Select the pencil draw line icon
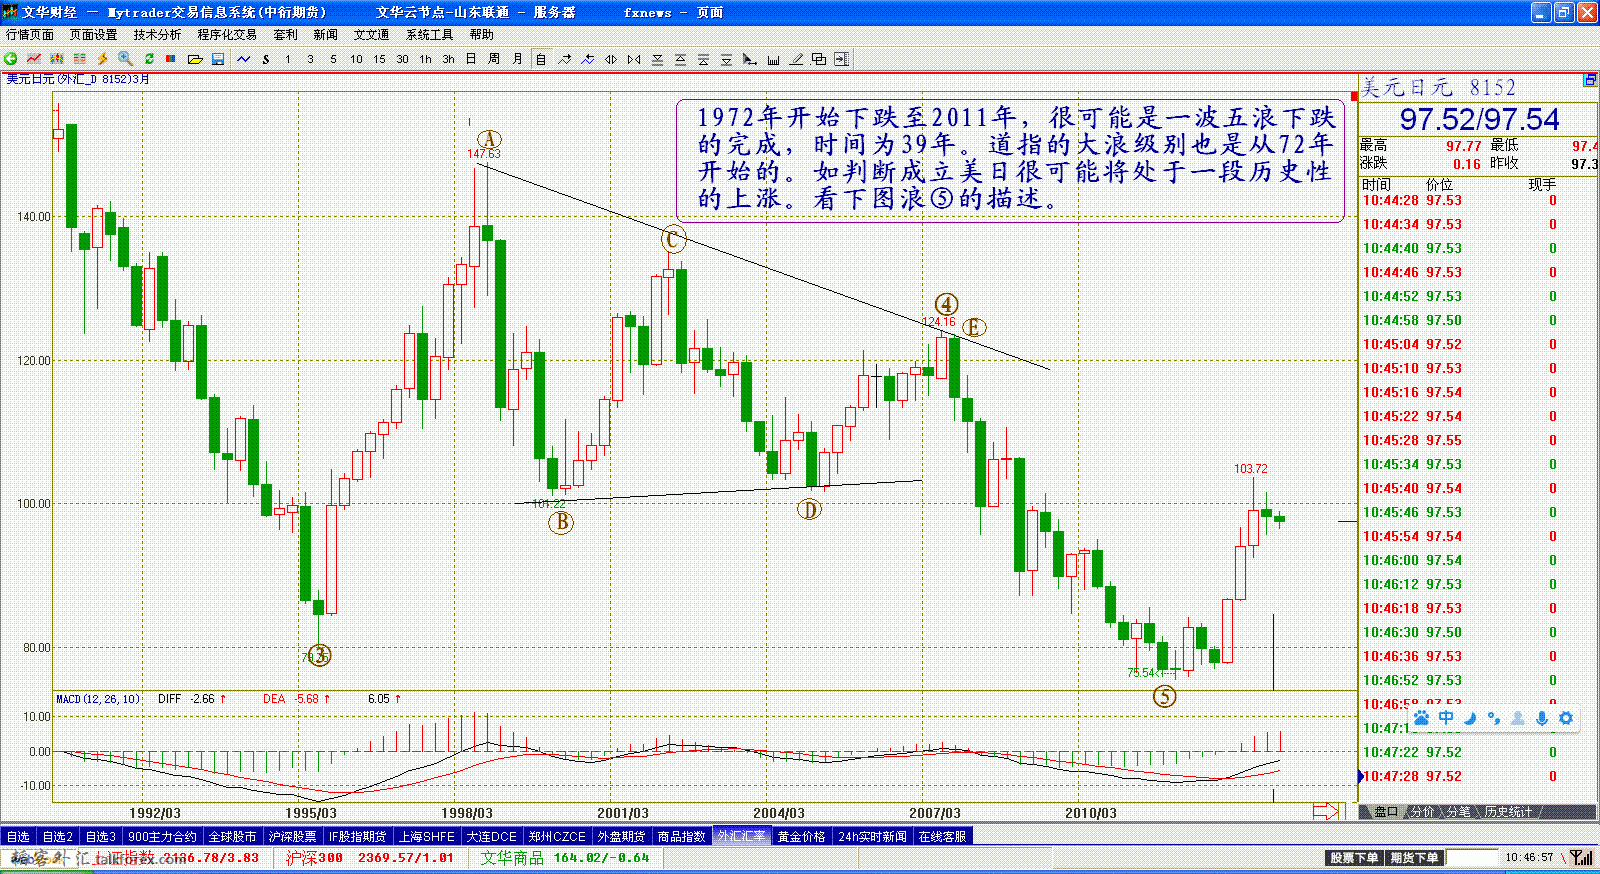This screenshot has height=874, width=1600. click(796, 59)
